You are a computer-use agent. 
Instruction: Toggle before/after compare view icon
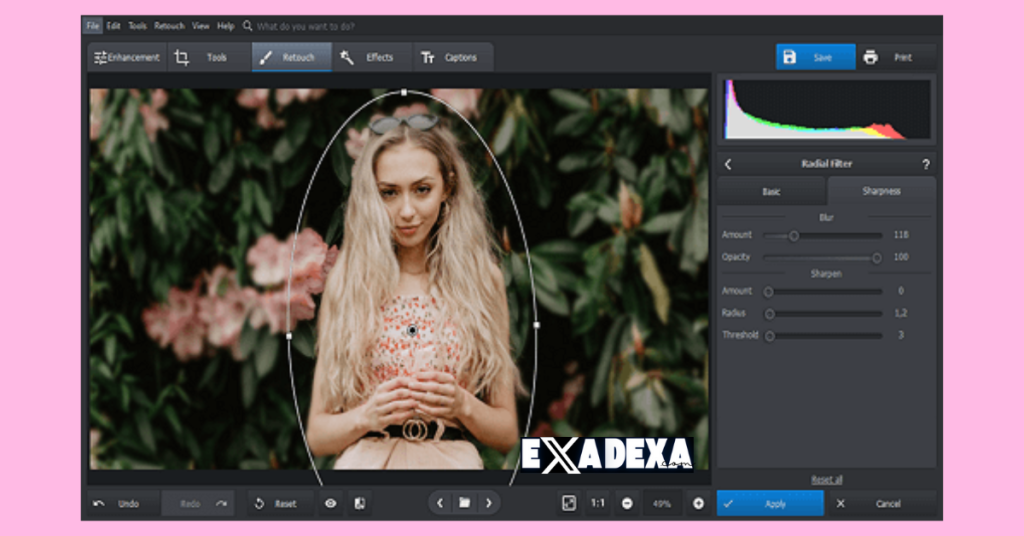[359, 503]
